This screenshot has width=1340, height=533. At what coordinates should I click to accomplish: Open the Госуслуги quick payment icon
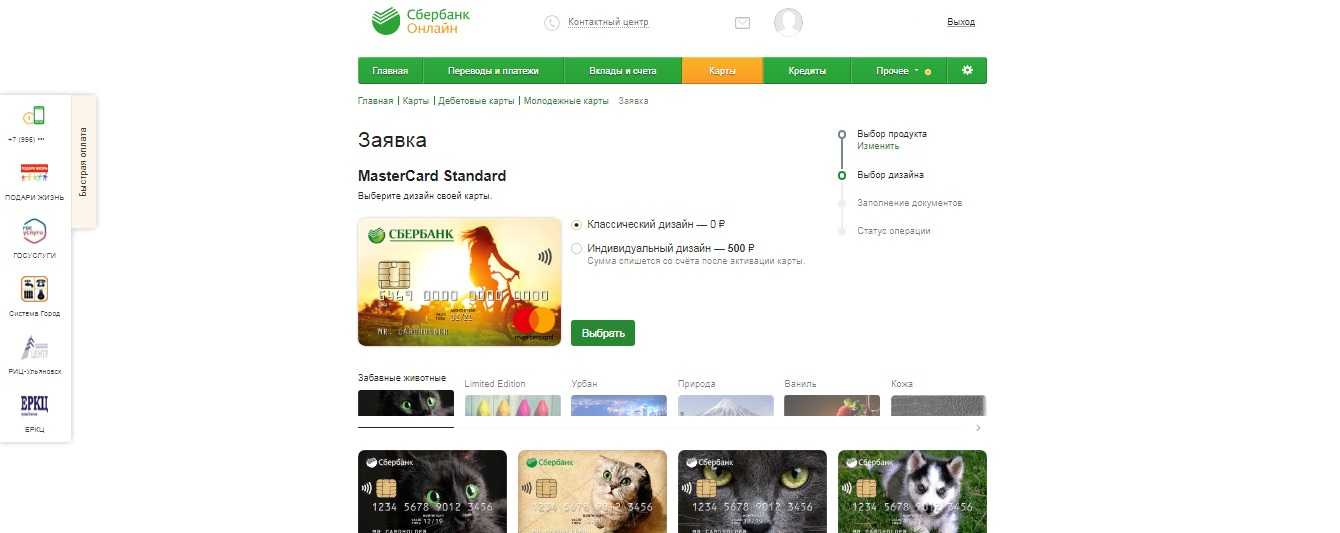[35, 232]
